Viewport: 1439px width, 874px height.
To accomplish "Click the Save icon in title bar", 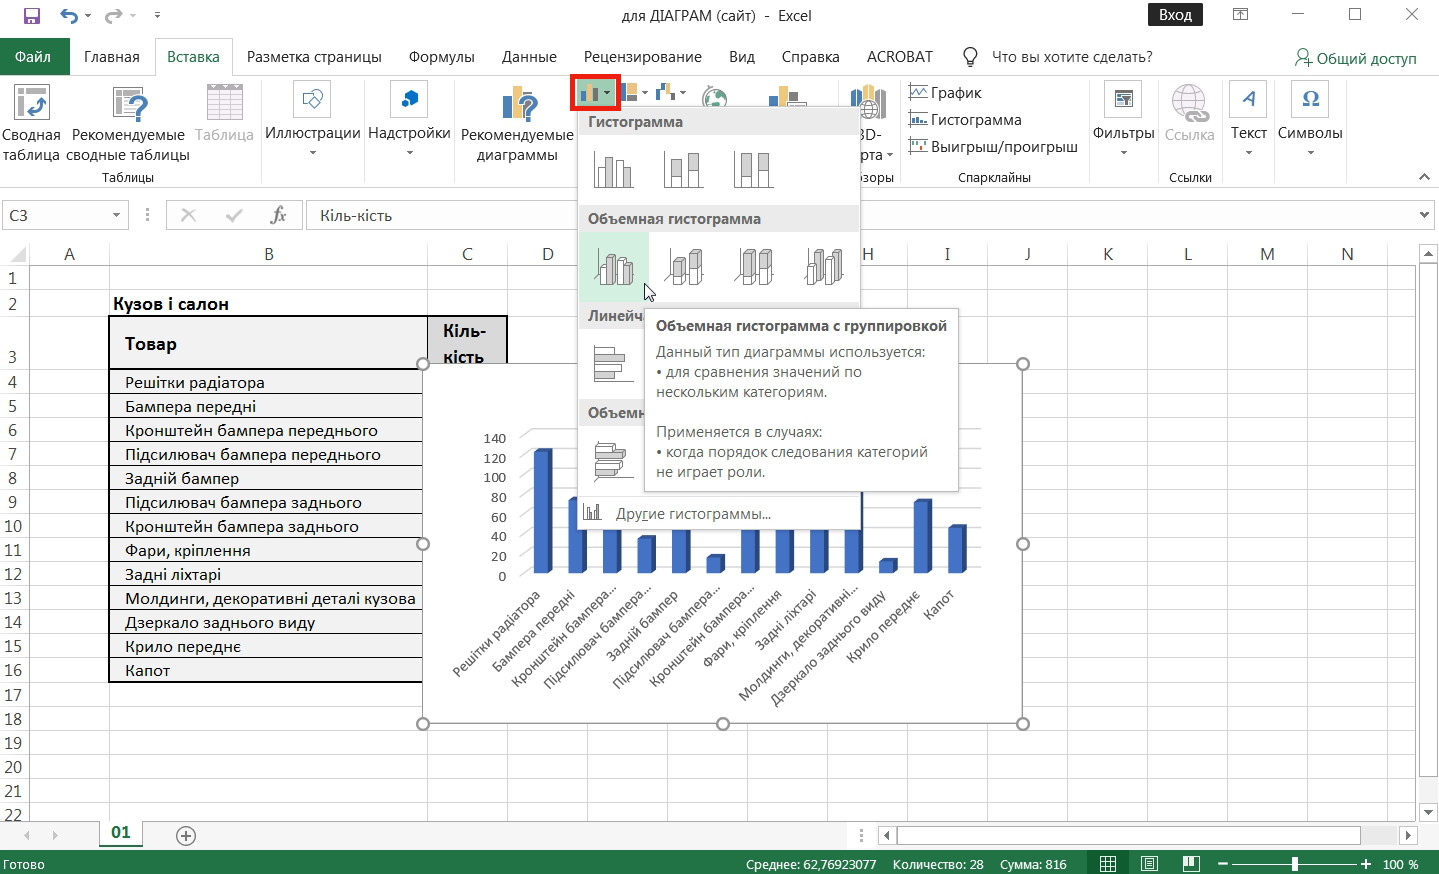I will point(31,16).
